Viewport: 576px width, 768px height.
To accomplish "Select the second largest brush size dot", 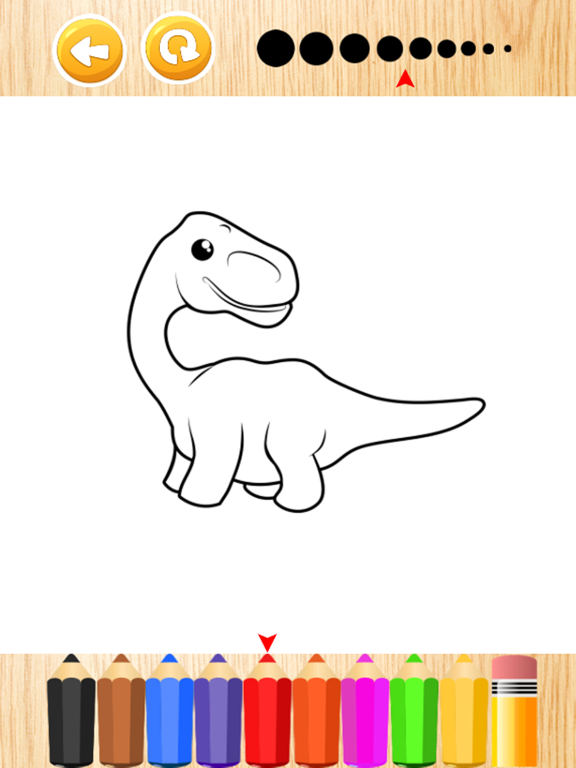I will [316, 48].
